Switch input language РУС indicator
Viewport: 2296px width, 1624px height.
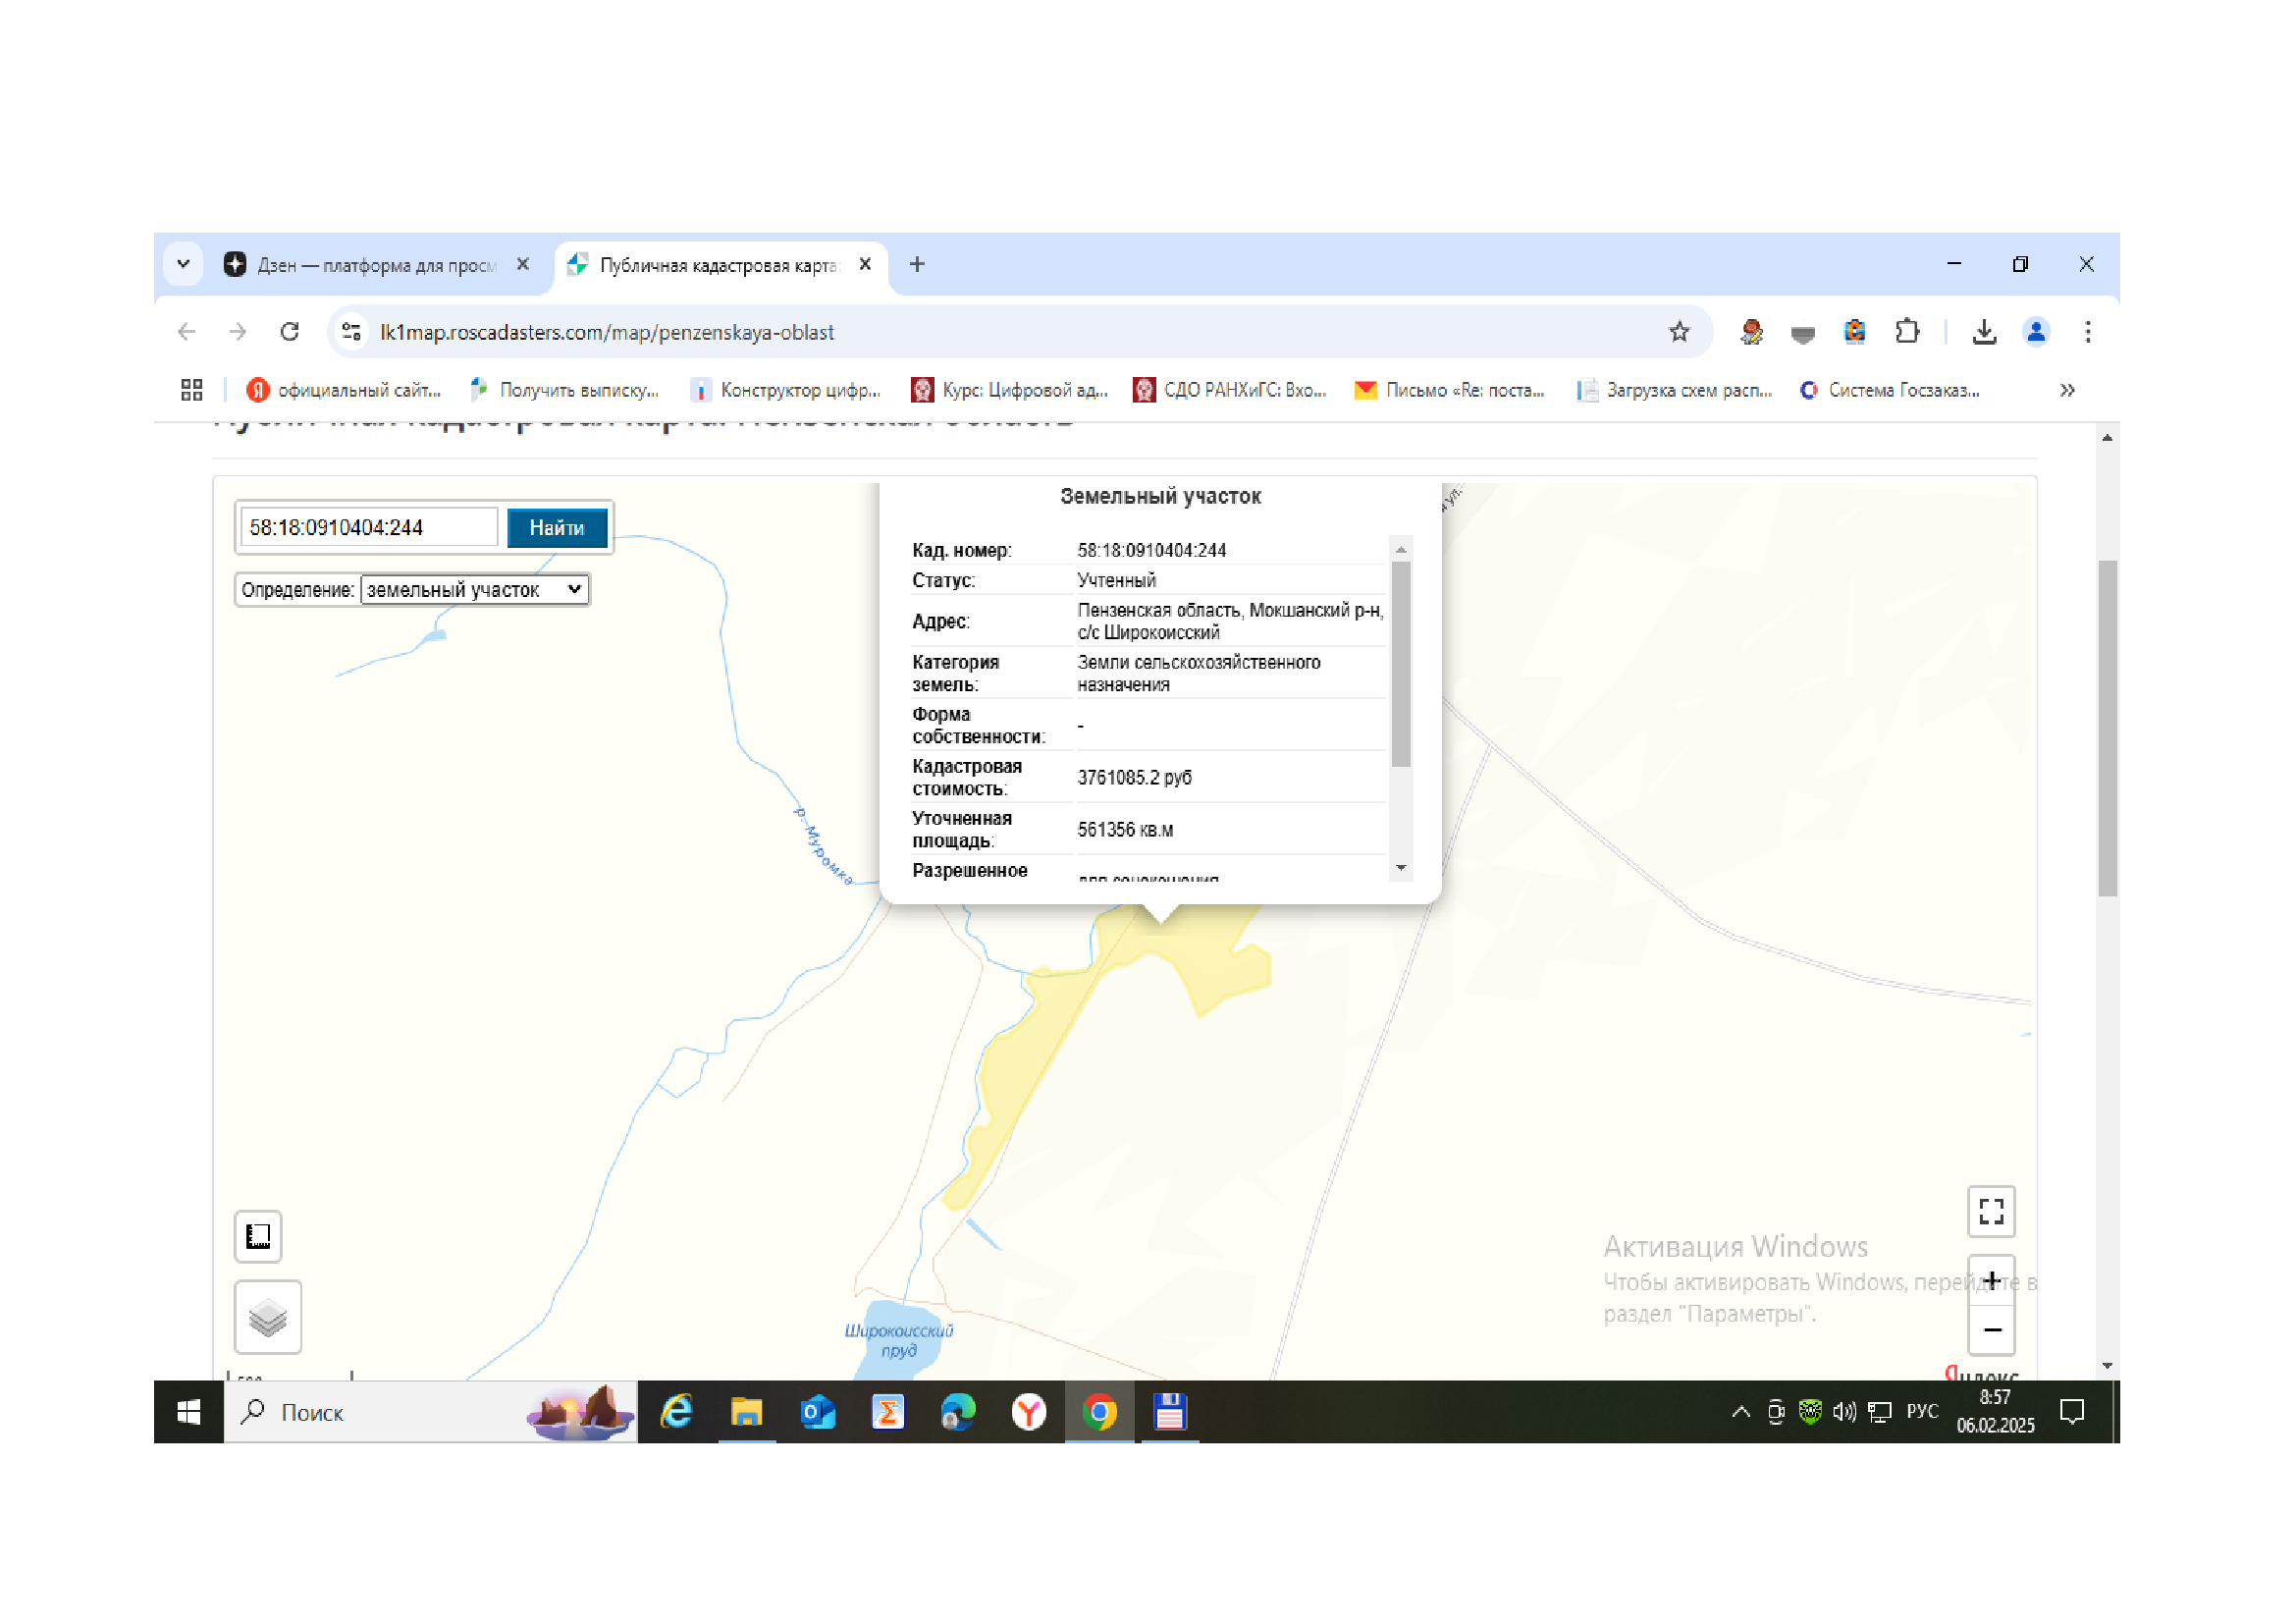click(x=1922, y=1411)
